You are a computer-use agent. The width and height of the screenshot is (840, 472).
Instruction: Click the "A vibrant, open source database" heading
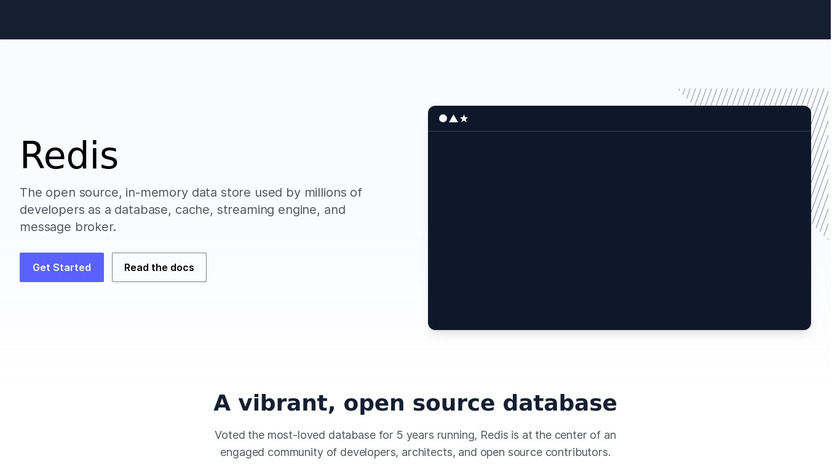coord(415,403)
